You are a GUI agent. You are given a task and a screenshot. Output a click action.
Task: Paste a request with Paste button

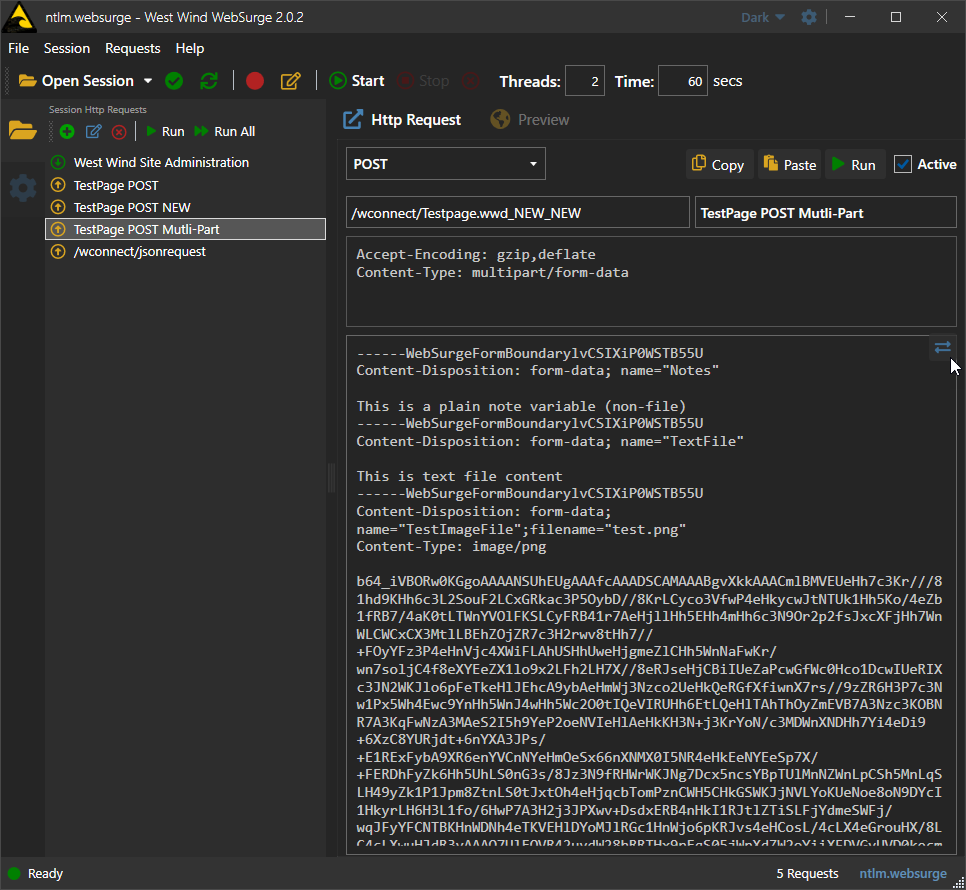tap(790, 164)
